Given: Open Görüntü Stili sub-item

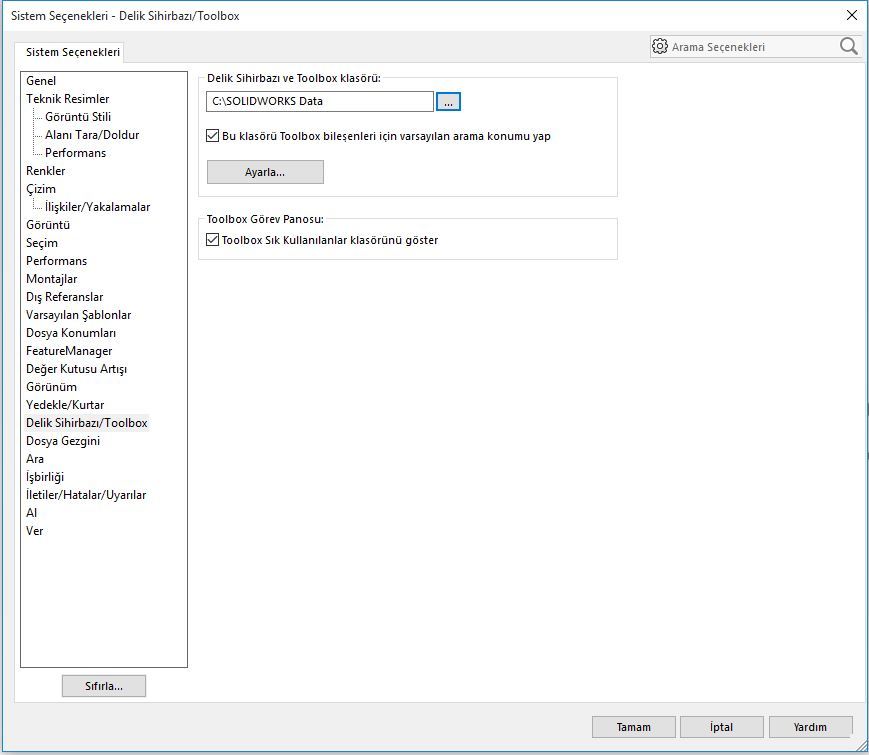Looking at the screenshot, I should (x=78, y=116).
